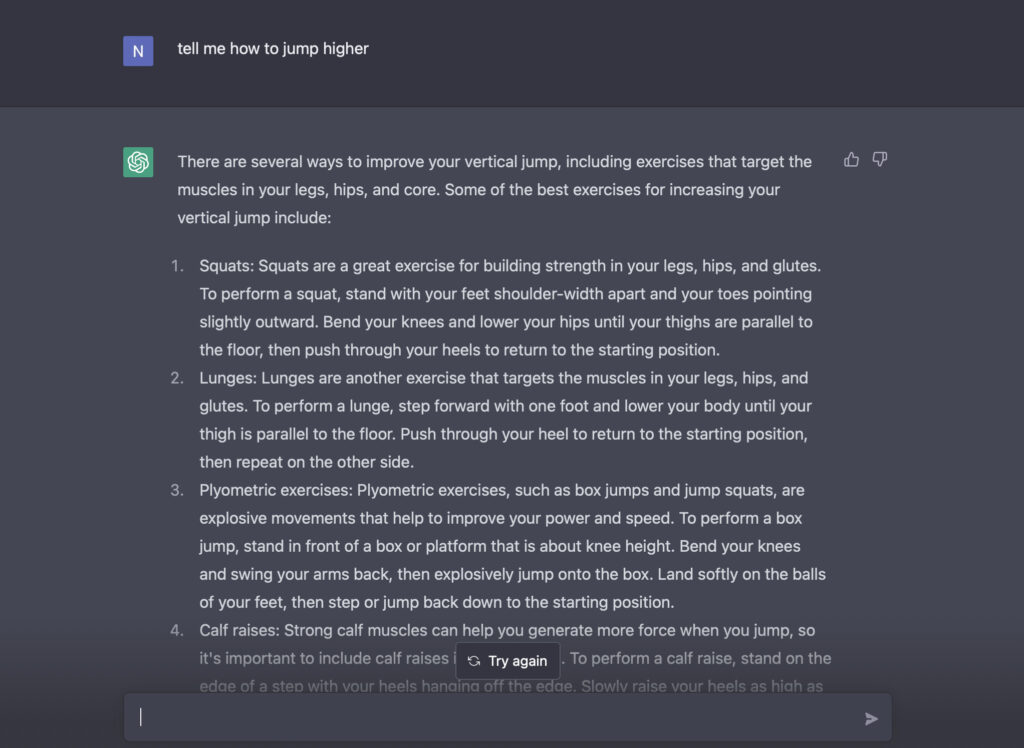Click the thumbs down feedback icon
This screenshot has height=748, width=1024.
(x=880, y=159)
